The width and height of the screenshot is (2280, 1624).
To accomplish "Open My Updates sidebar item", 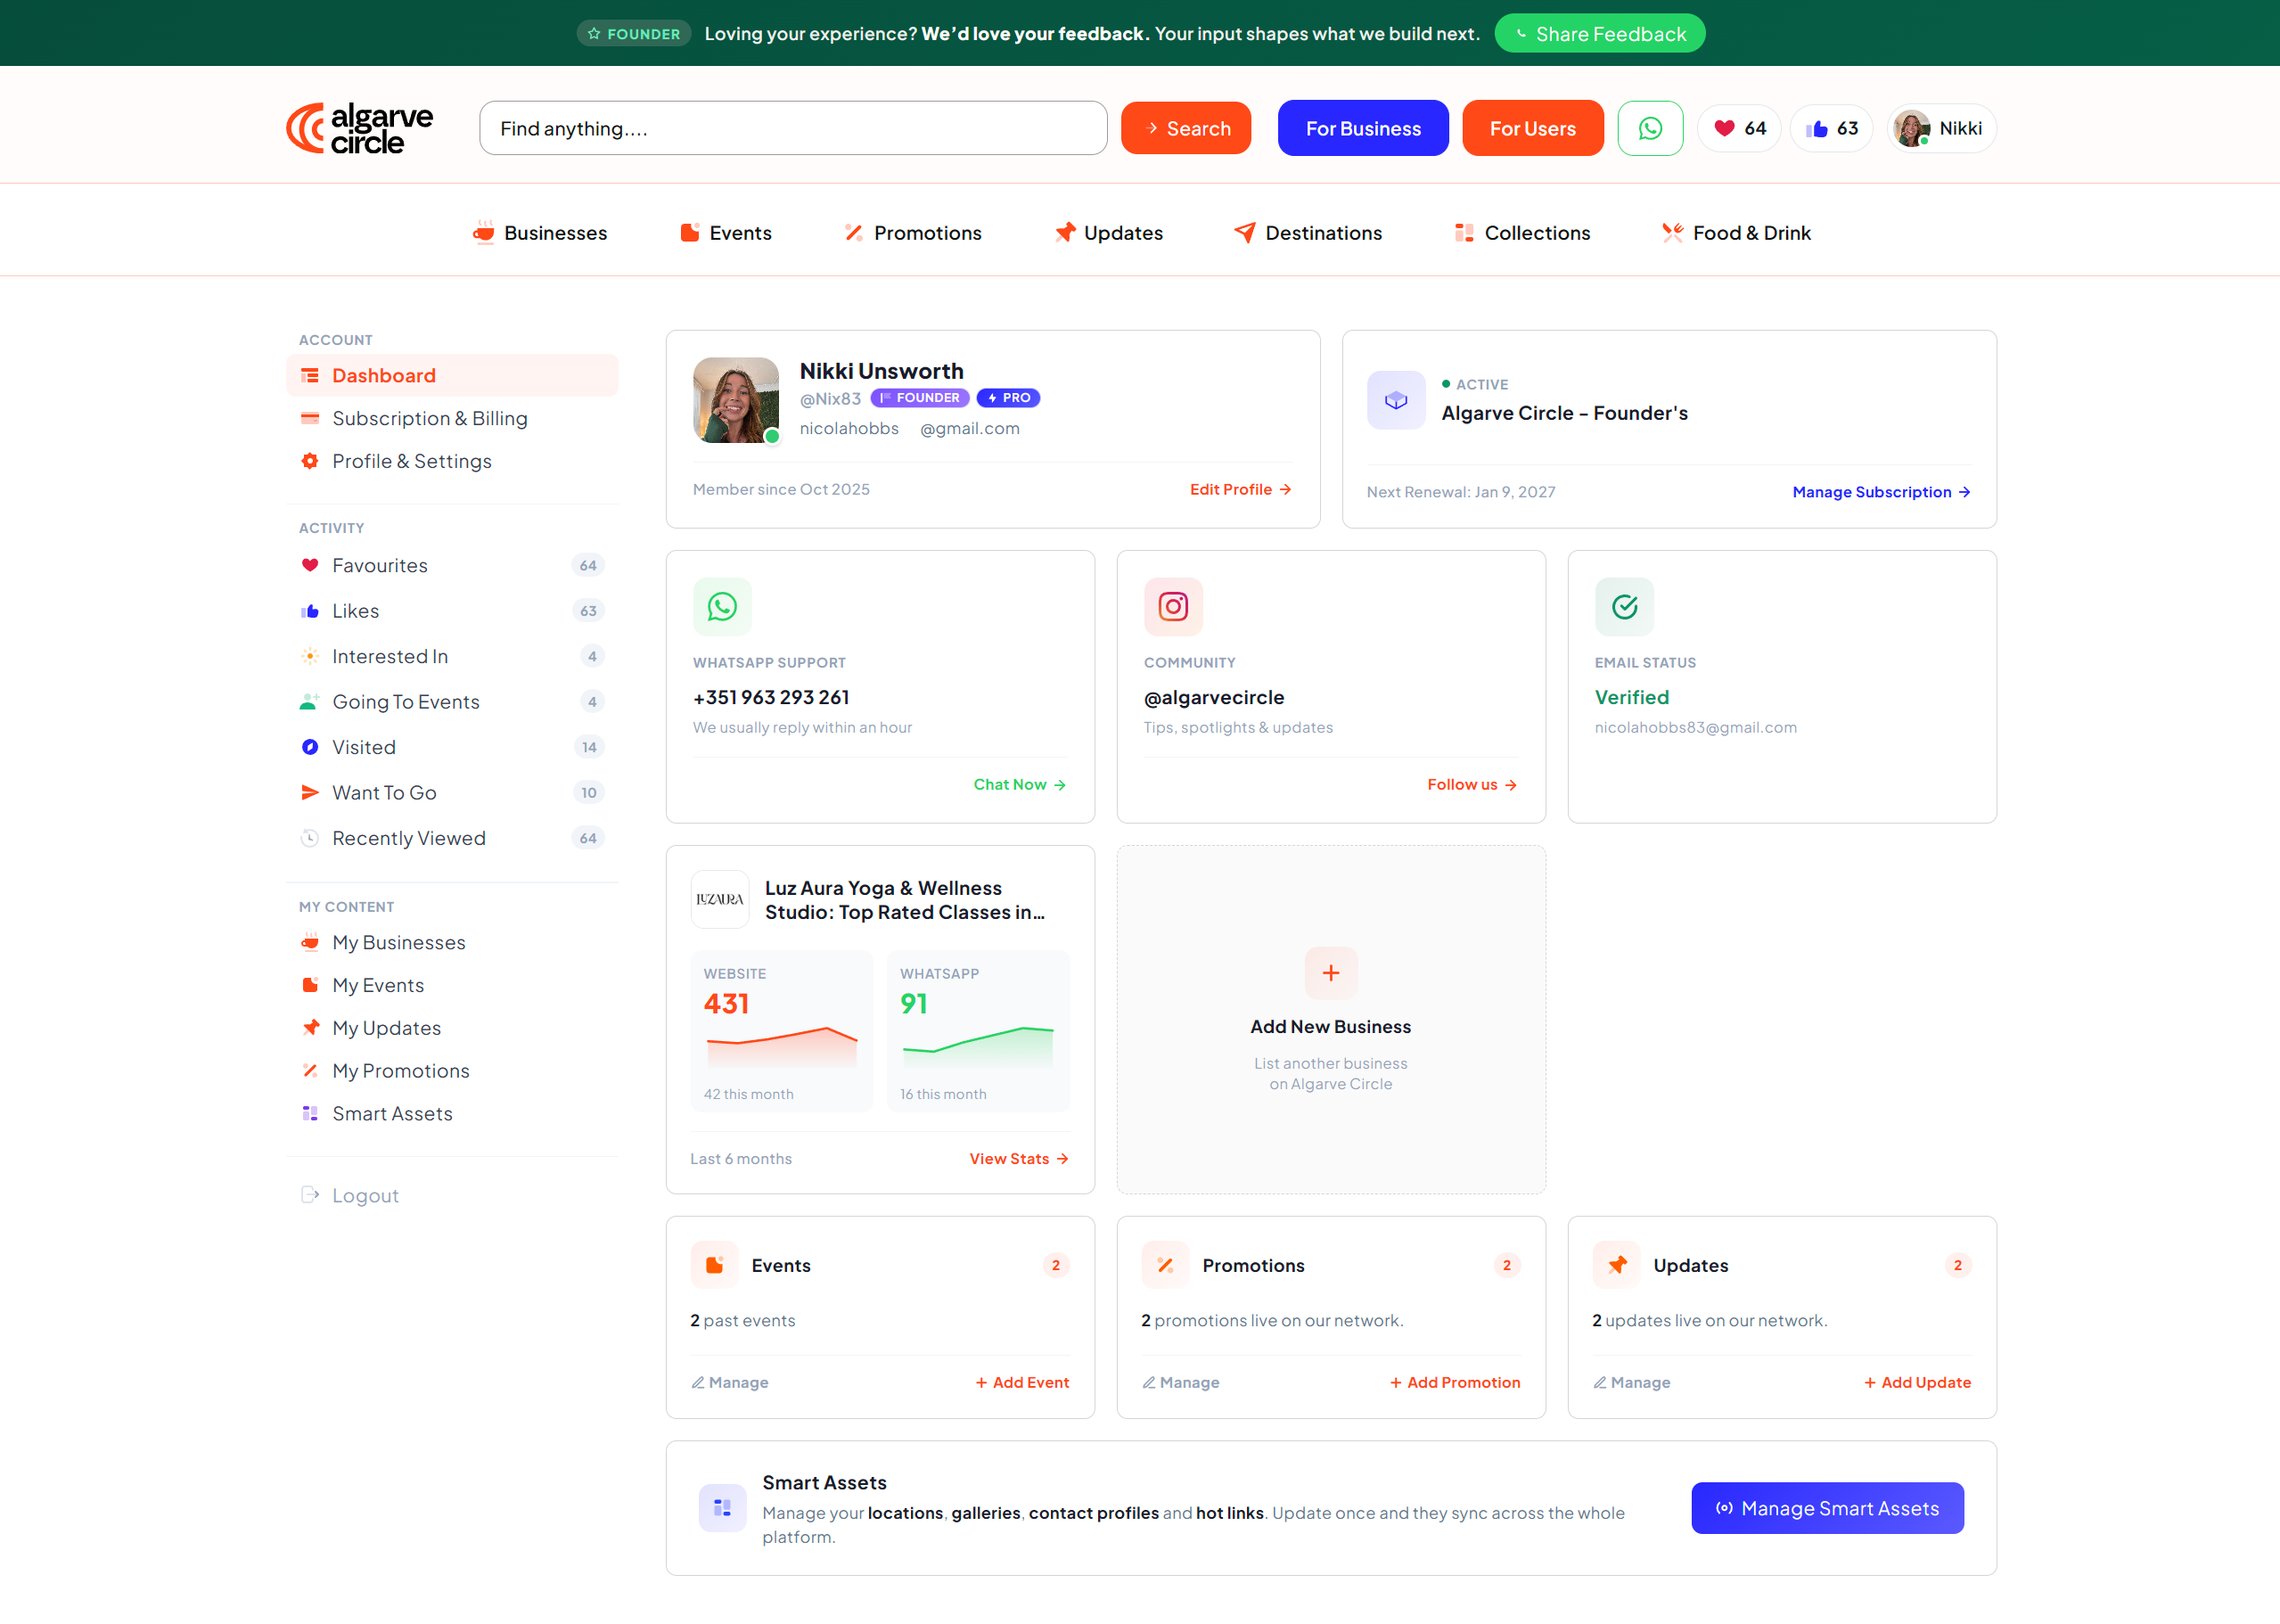I will click(x=452, y=1028).
